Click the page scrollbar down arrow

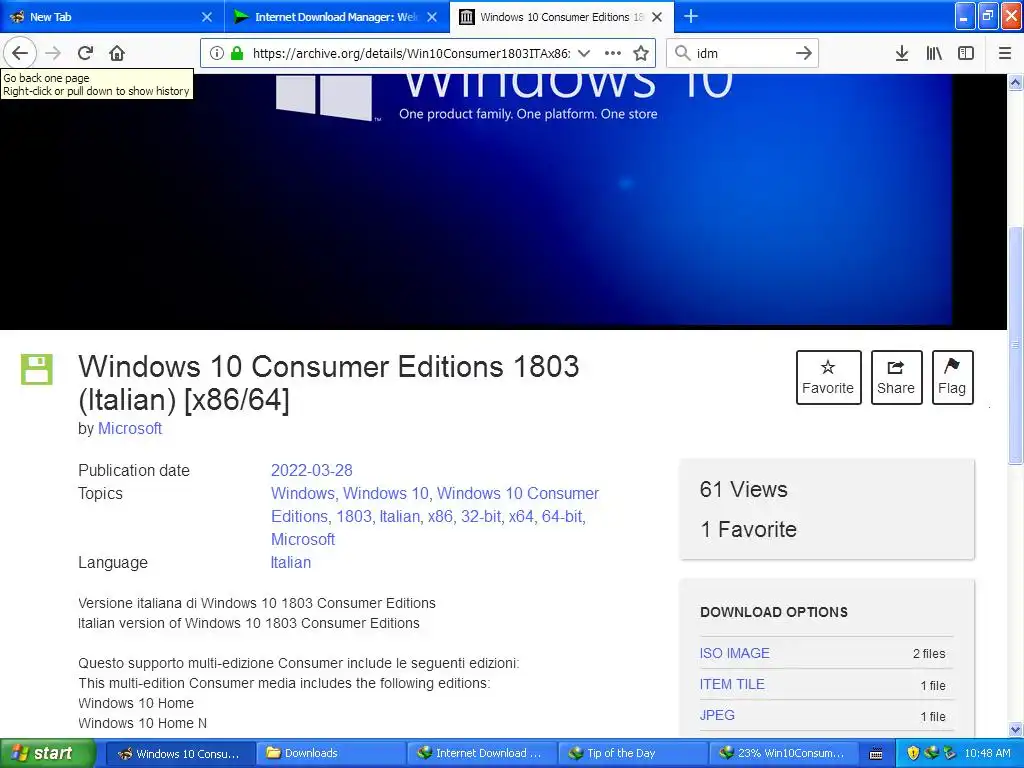coord(1016,729)
